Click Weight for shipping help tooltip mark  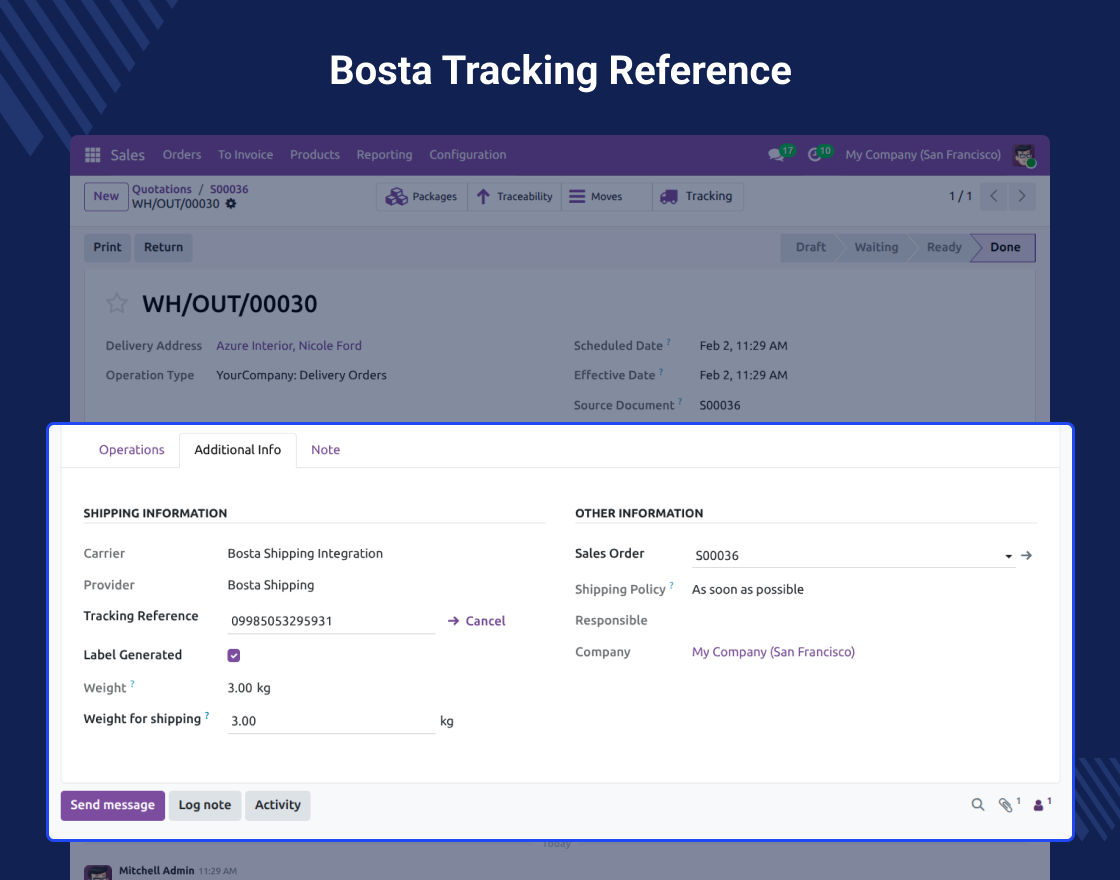pos(207,714)
